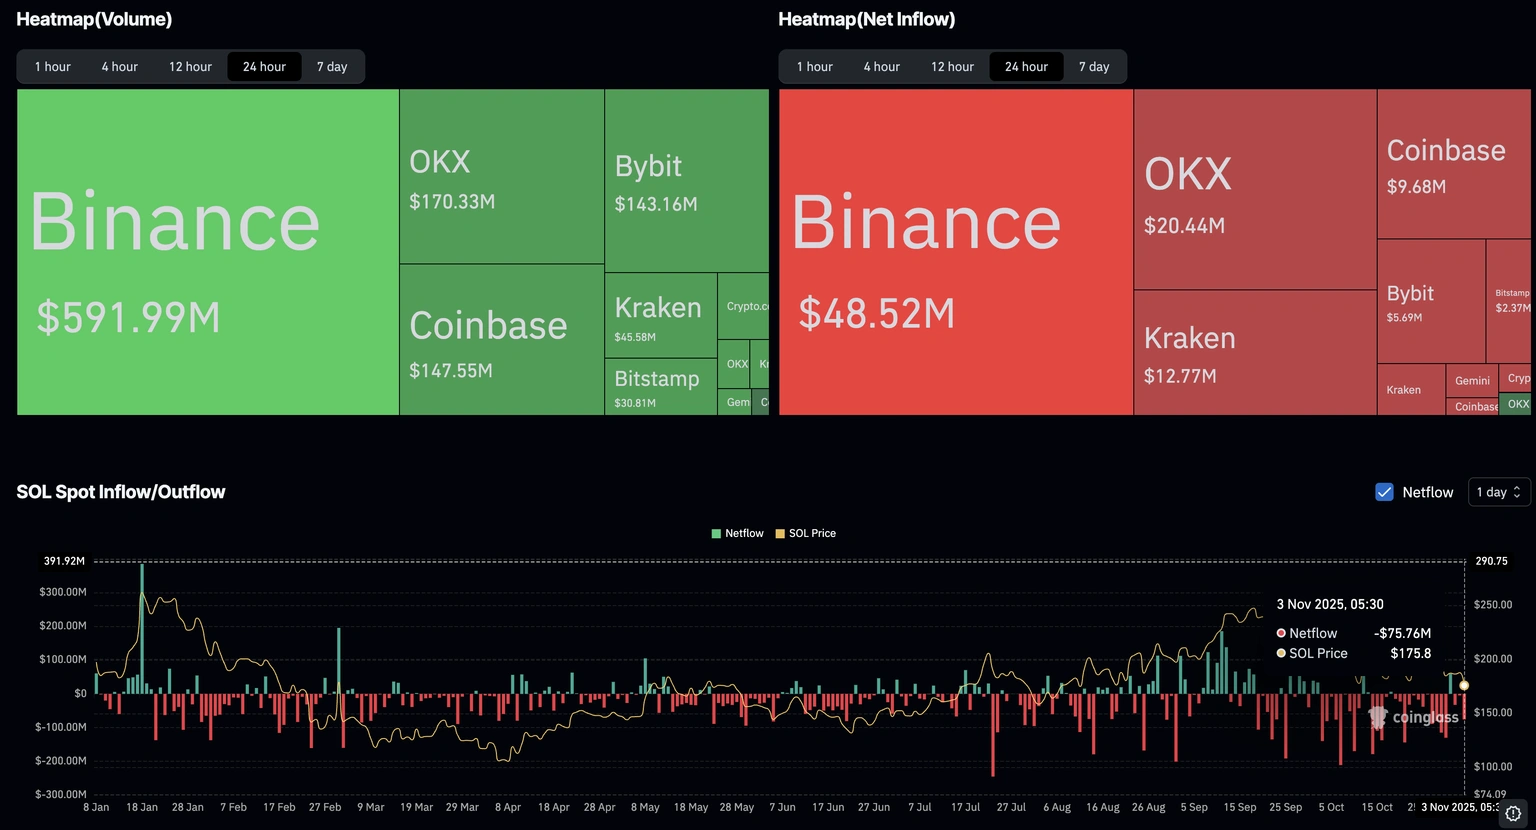This screenshot has width=1536, height=830.
Task: Click Kraken $12.77M net inflow block
Action: click(x=1254, y=352)
